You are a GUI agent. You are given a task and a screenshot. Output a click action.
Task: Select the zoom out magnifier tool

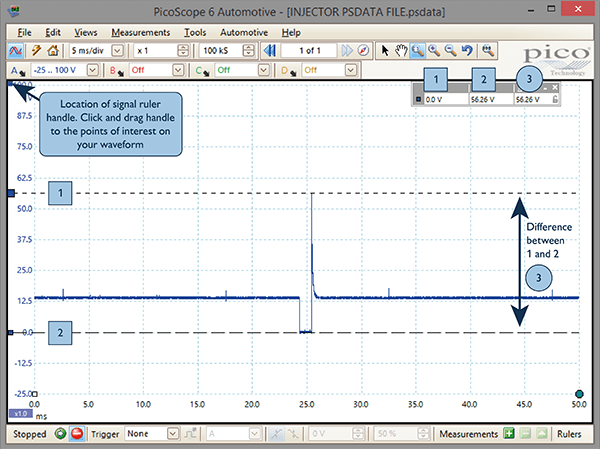pyautogui.click(x=450, y=51)
